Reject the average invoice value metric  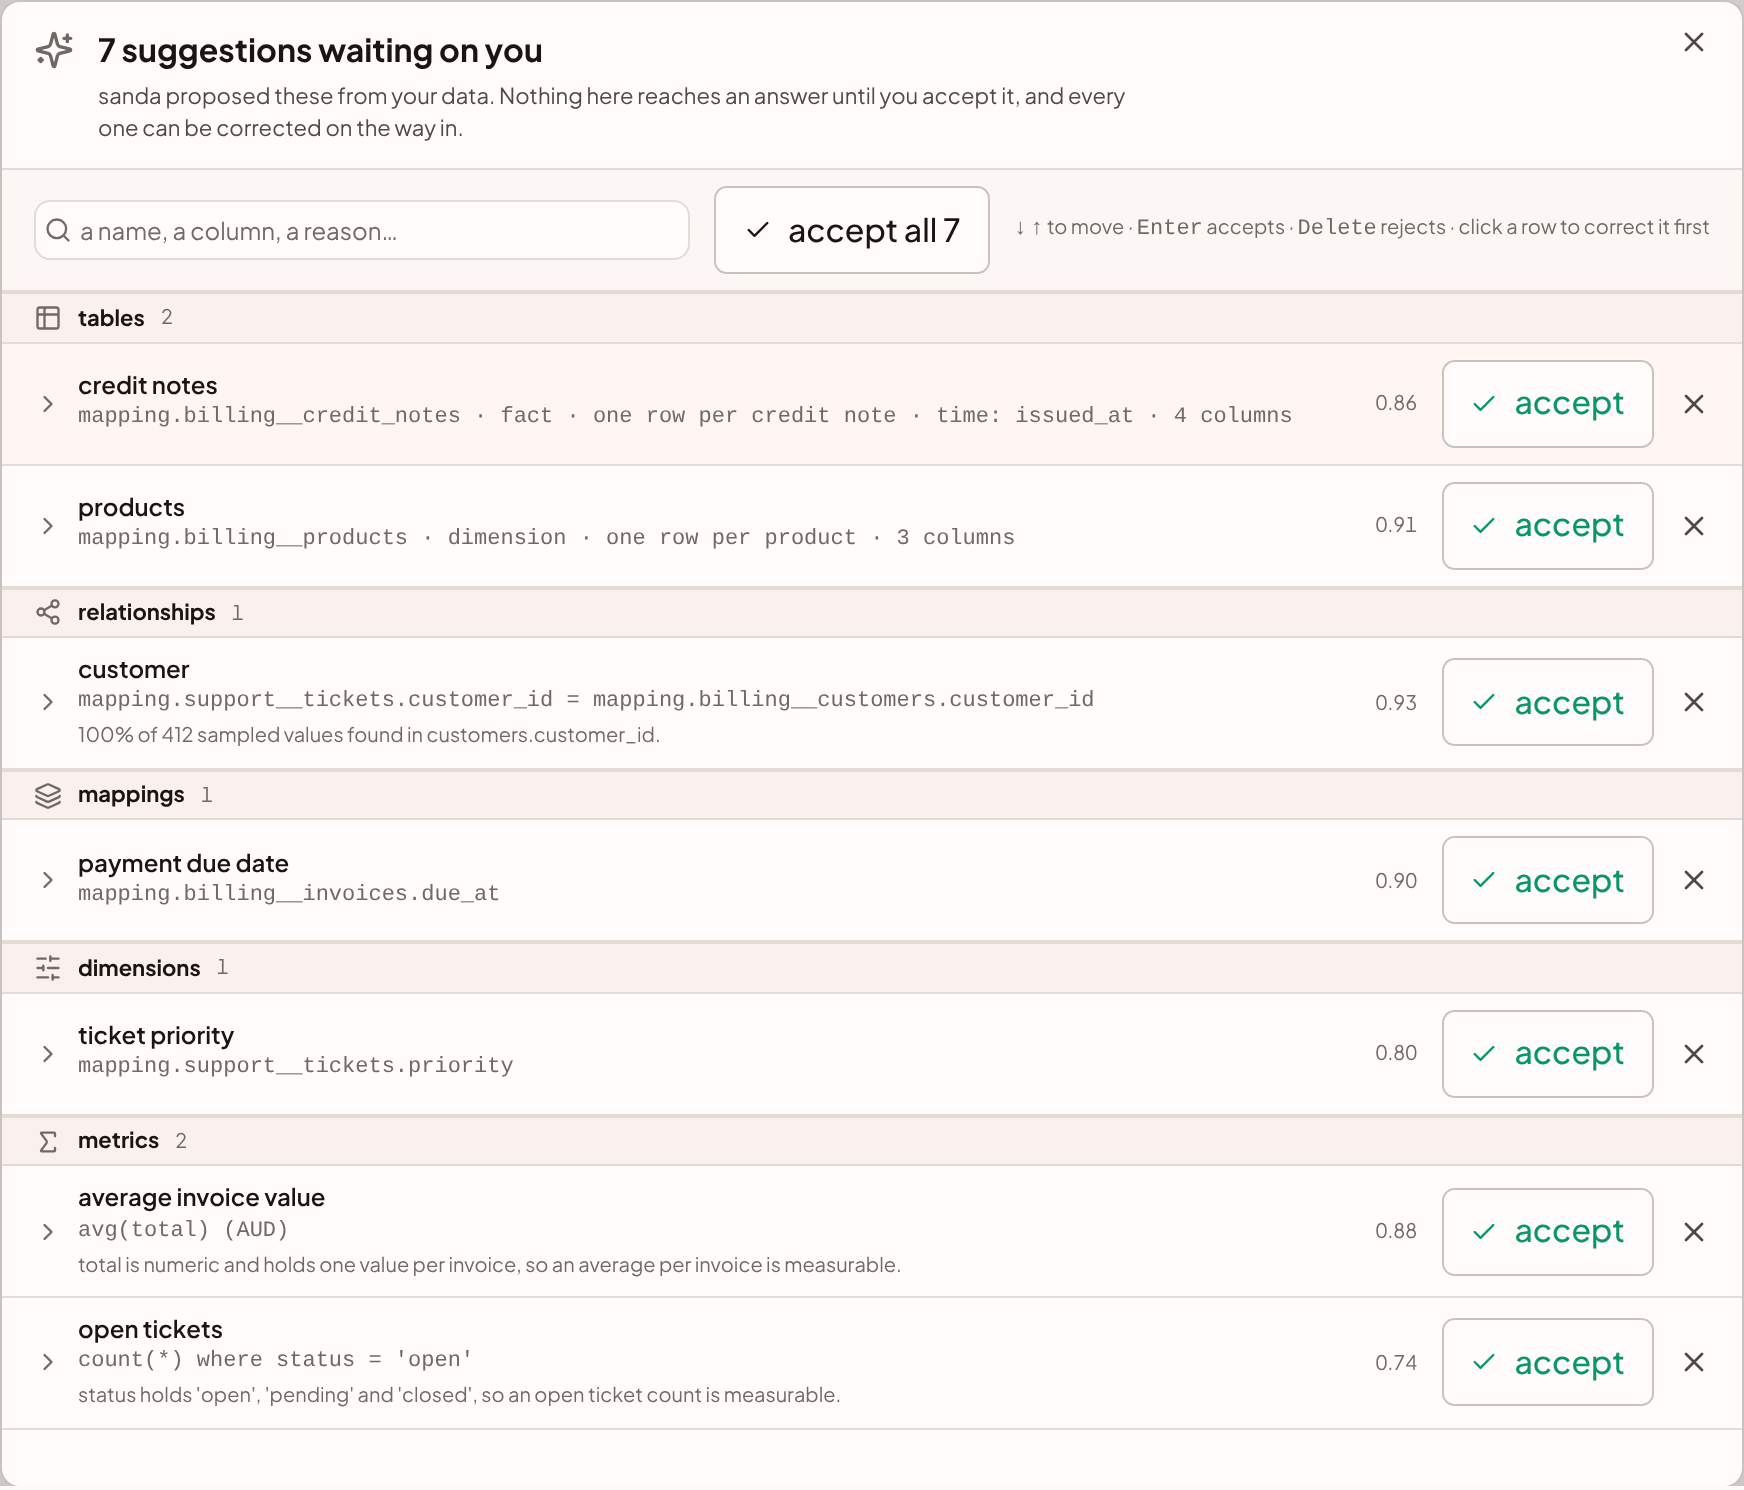pos(1693,1232)
